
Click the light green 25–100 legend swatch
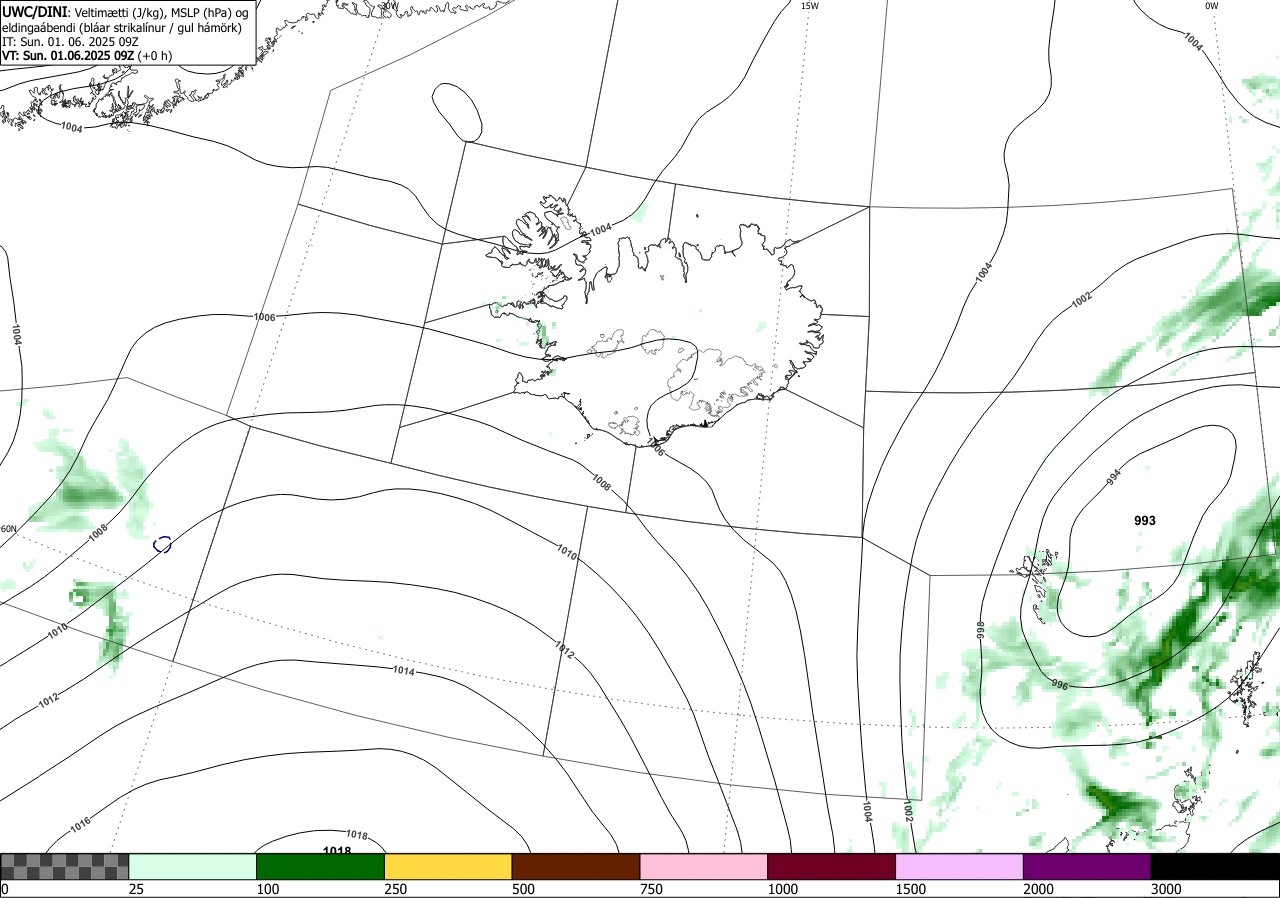pyautogui.click(x=193, y=866)
